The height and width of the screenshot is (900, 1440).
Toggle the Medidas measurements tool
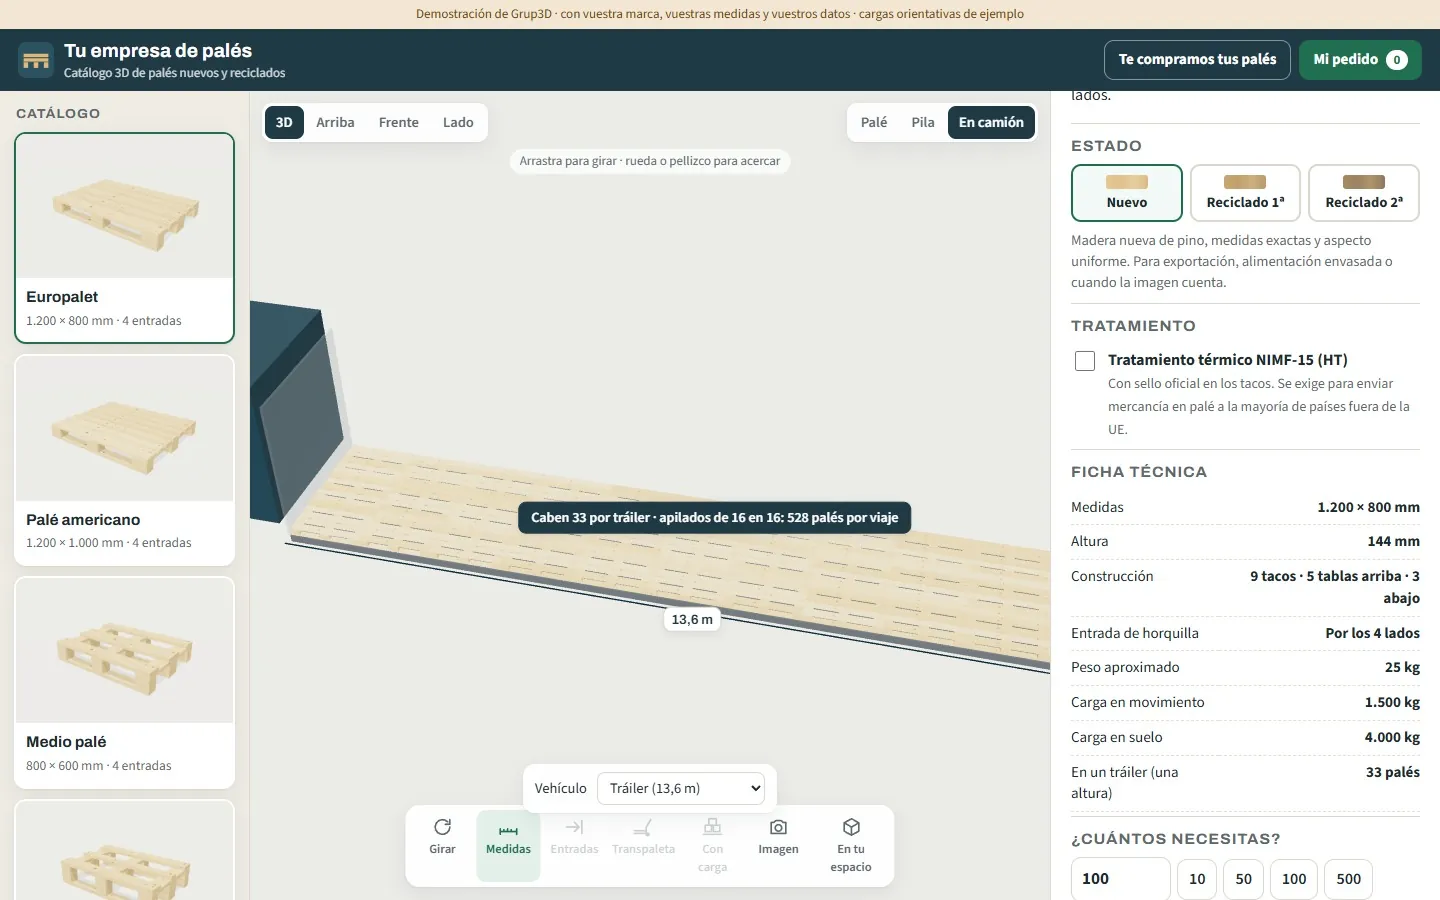click(x=508, y=846)
